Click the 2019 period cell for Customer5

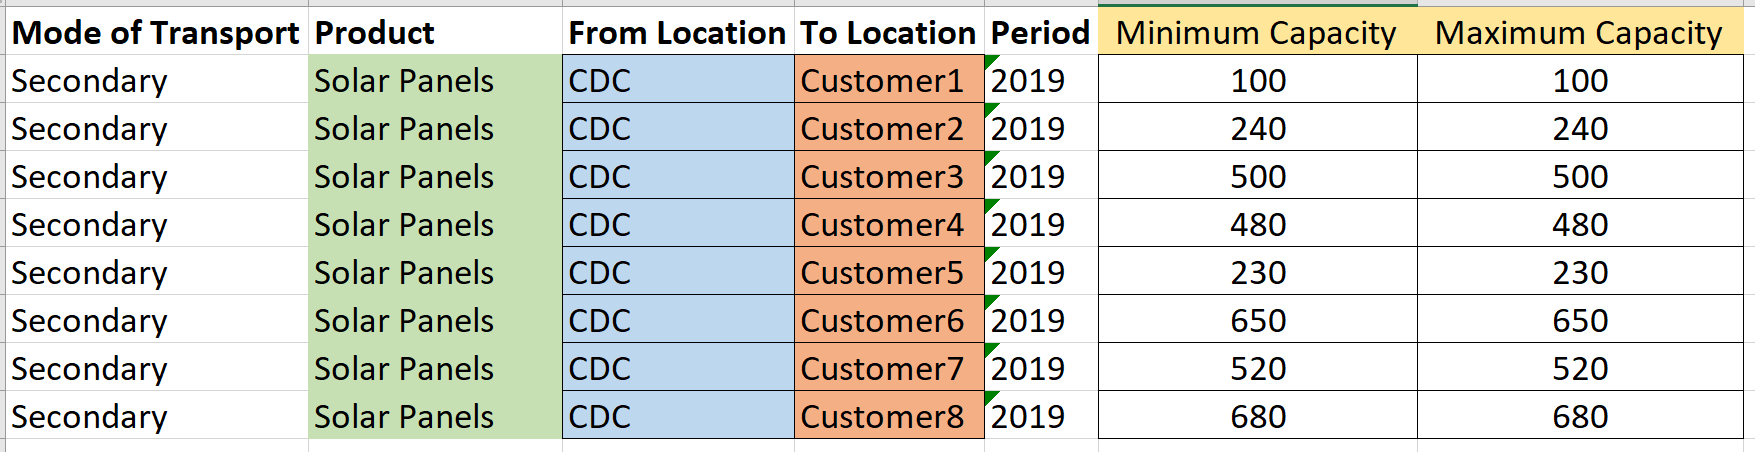coord(1041,272)
